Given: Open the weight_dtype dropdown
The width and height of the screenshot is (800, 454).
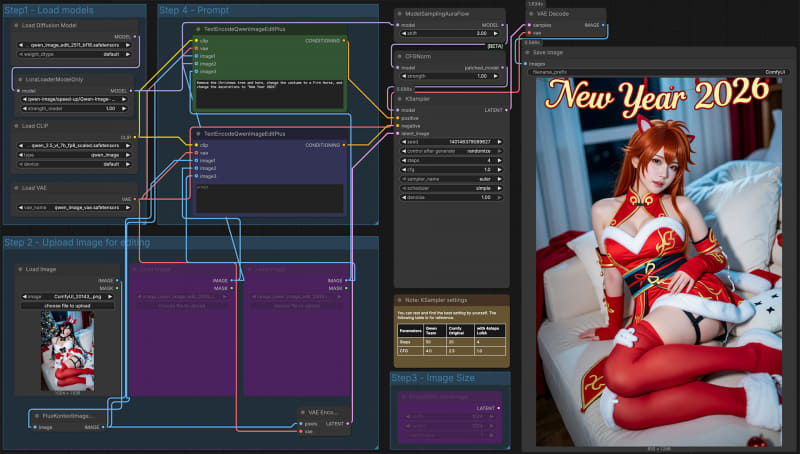Looking at the screenshot, I should click(74, 54).
